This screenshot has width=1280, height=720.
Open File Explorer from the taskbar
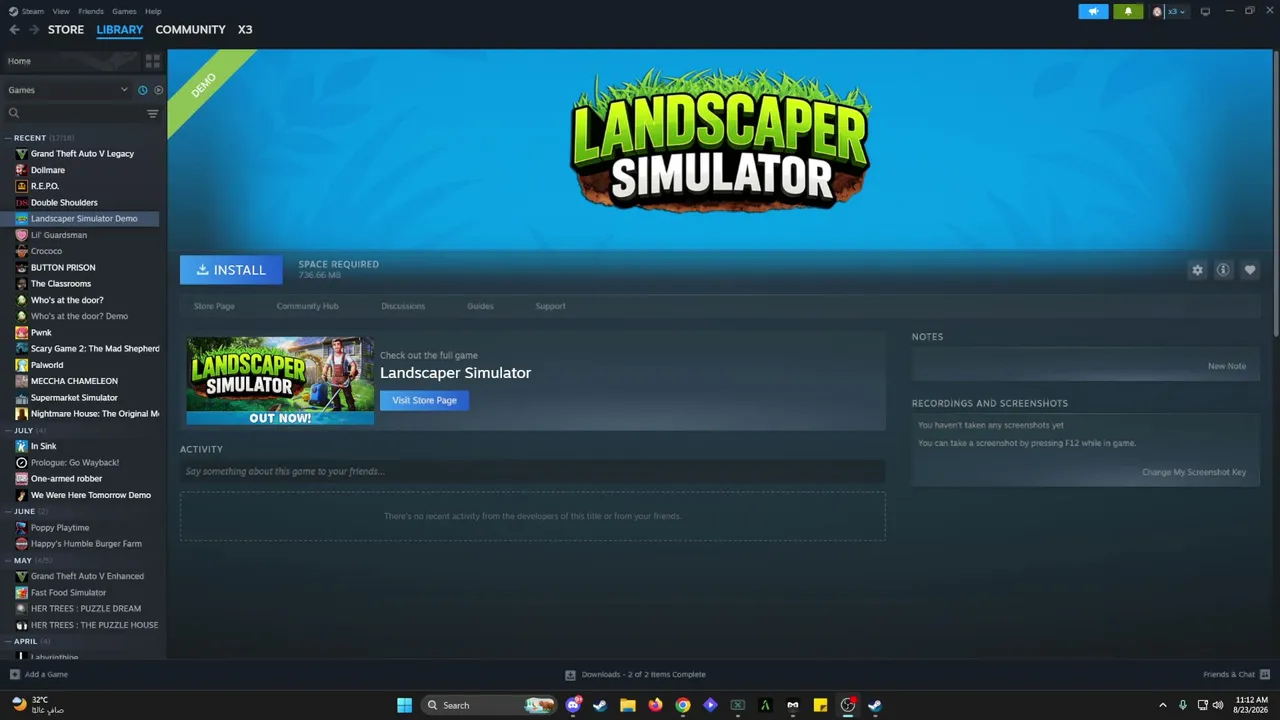pos(628,705)
